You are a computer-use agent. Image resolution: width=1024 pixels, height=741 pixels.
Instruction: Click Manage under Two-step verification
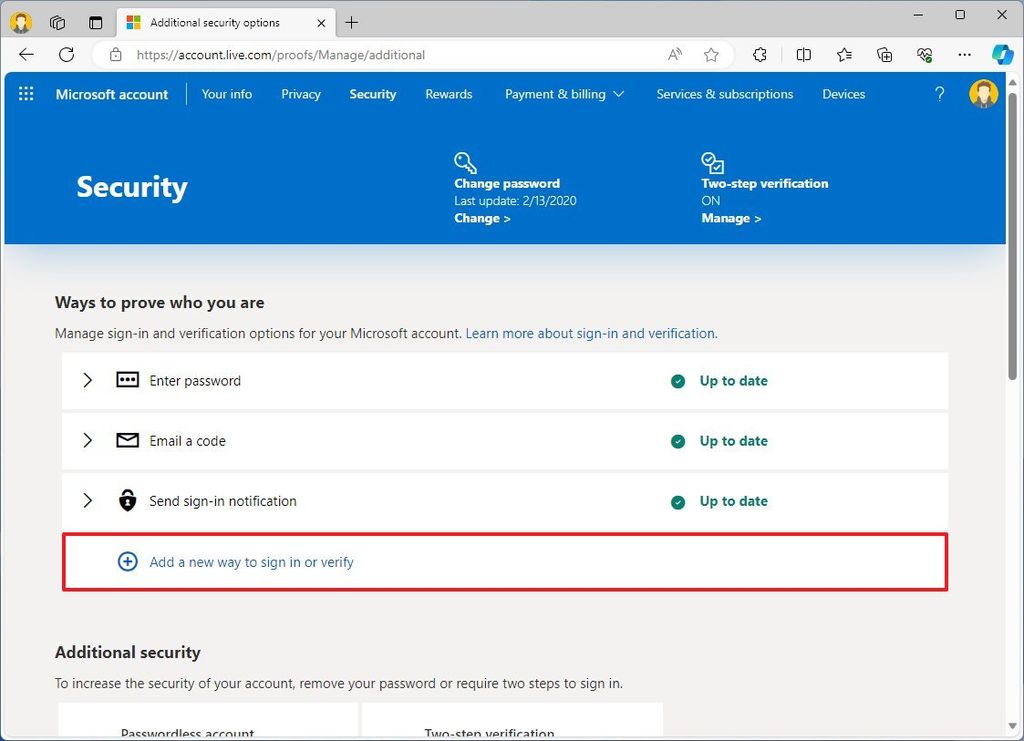[727, 217]
